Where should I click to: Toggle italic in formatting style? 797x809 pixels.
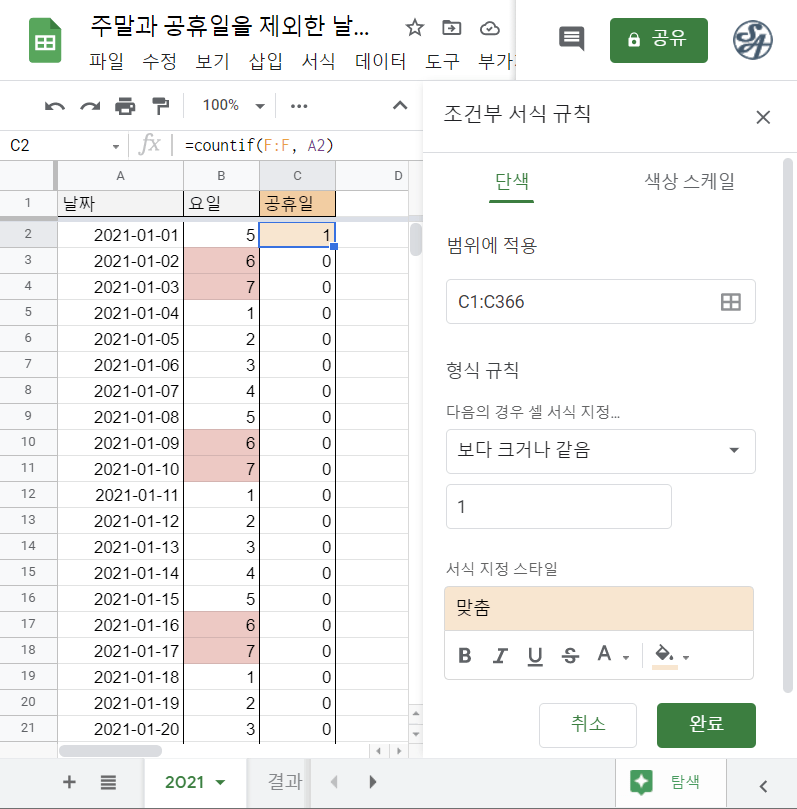(500, 656)
